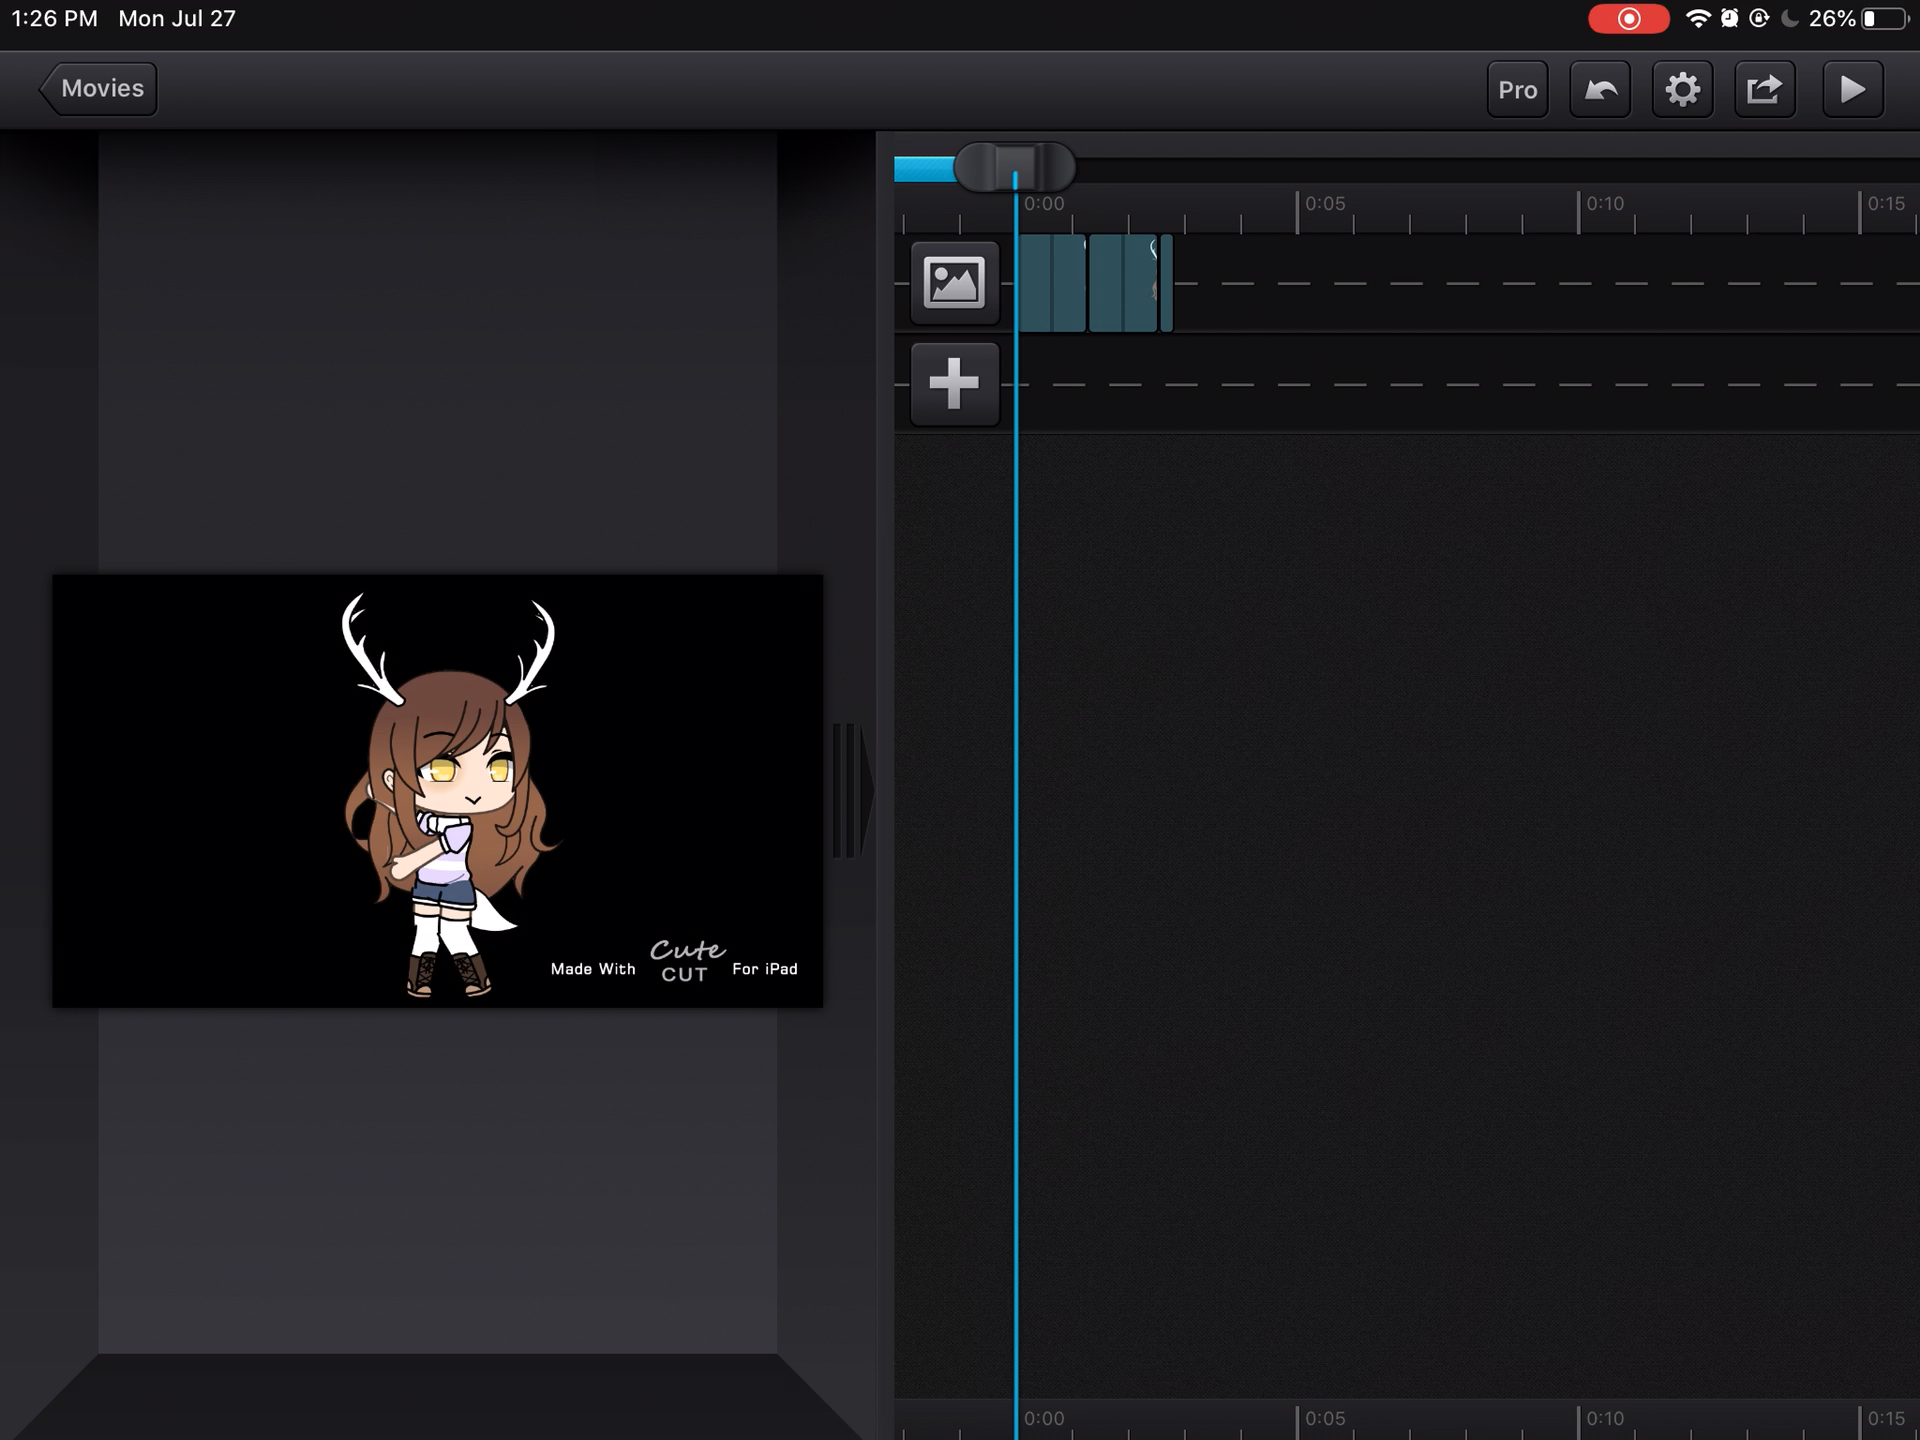Undo the last edit

click(1600, 90)
